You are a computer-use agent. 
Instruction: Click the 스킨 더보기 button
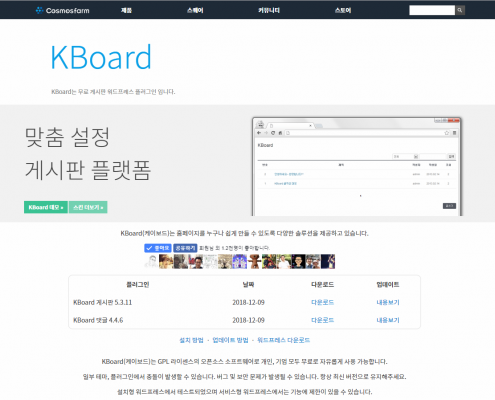coord(88,207)
